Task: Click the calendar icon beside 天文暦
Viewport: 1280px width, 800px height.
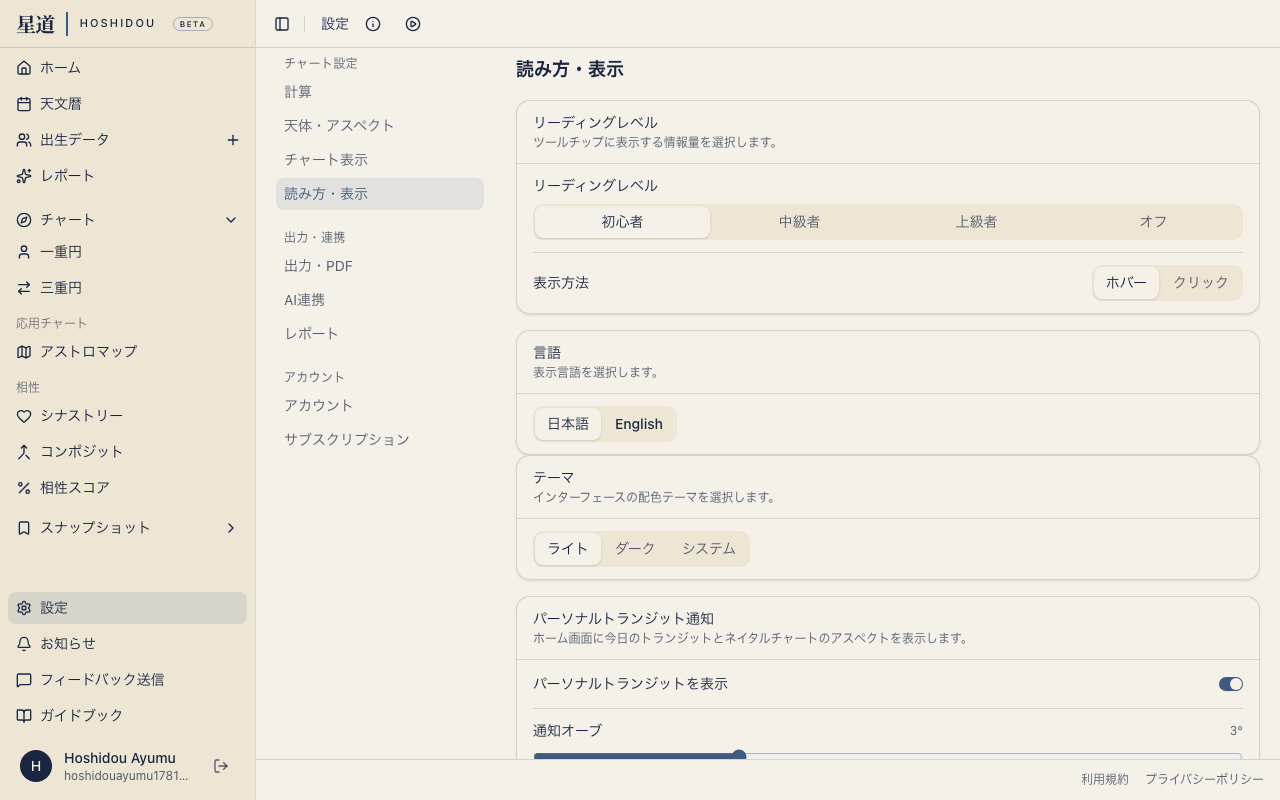Action: pyautogui.click(x=24, y=104)
